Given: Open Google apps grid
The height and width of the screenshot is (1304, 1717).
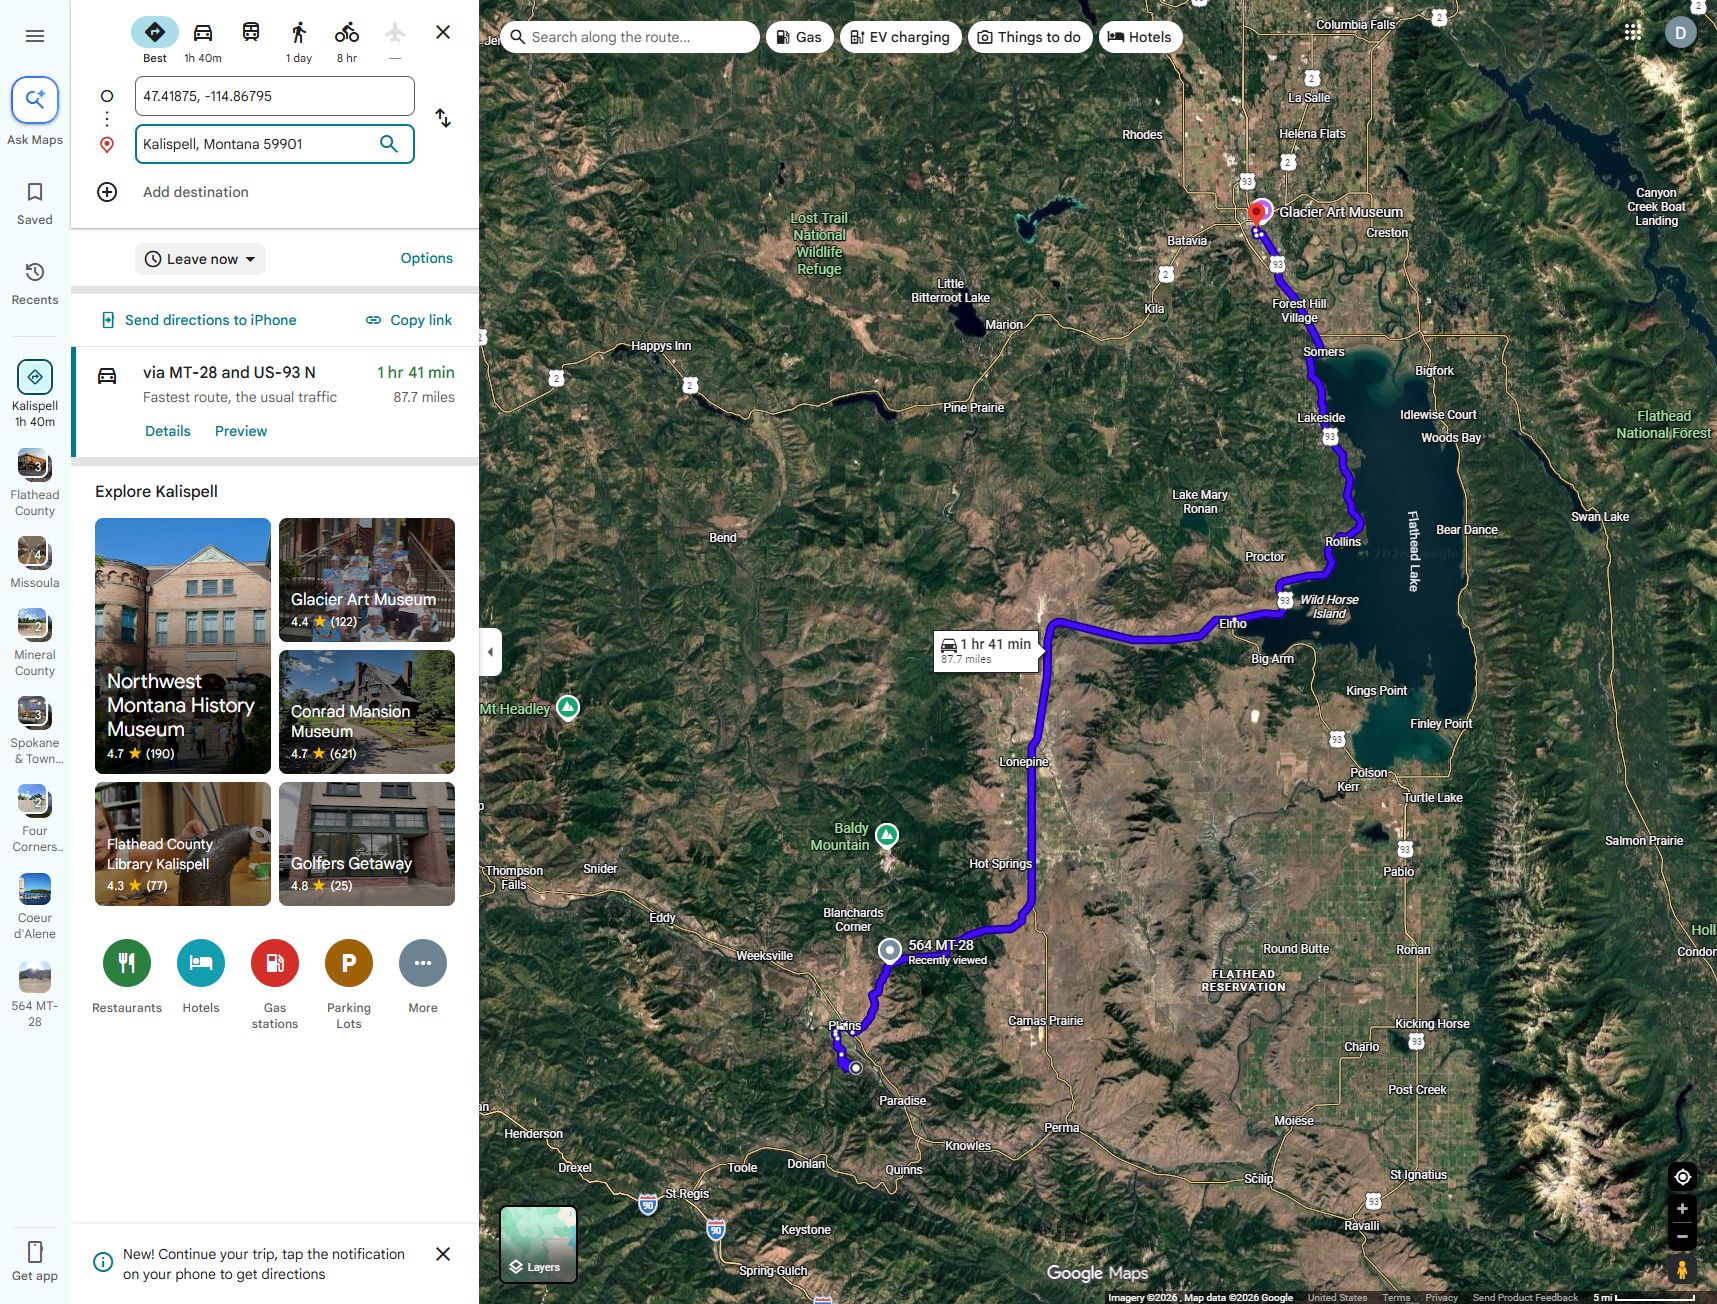Looking at the screenshot, I should pos(1633,32).
